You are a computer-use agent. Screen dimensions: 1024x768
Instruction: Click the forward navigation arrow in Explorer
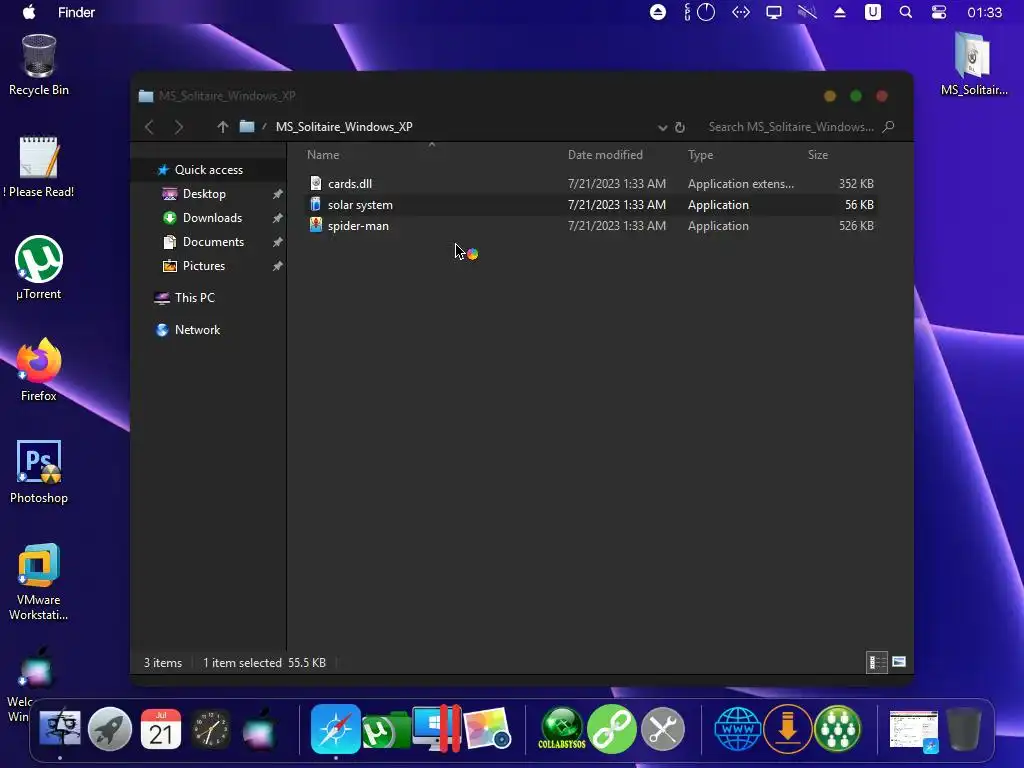(179, 127)
